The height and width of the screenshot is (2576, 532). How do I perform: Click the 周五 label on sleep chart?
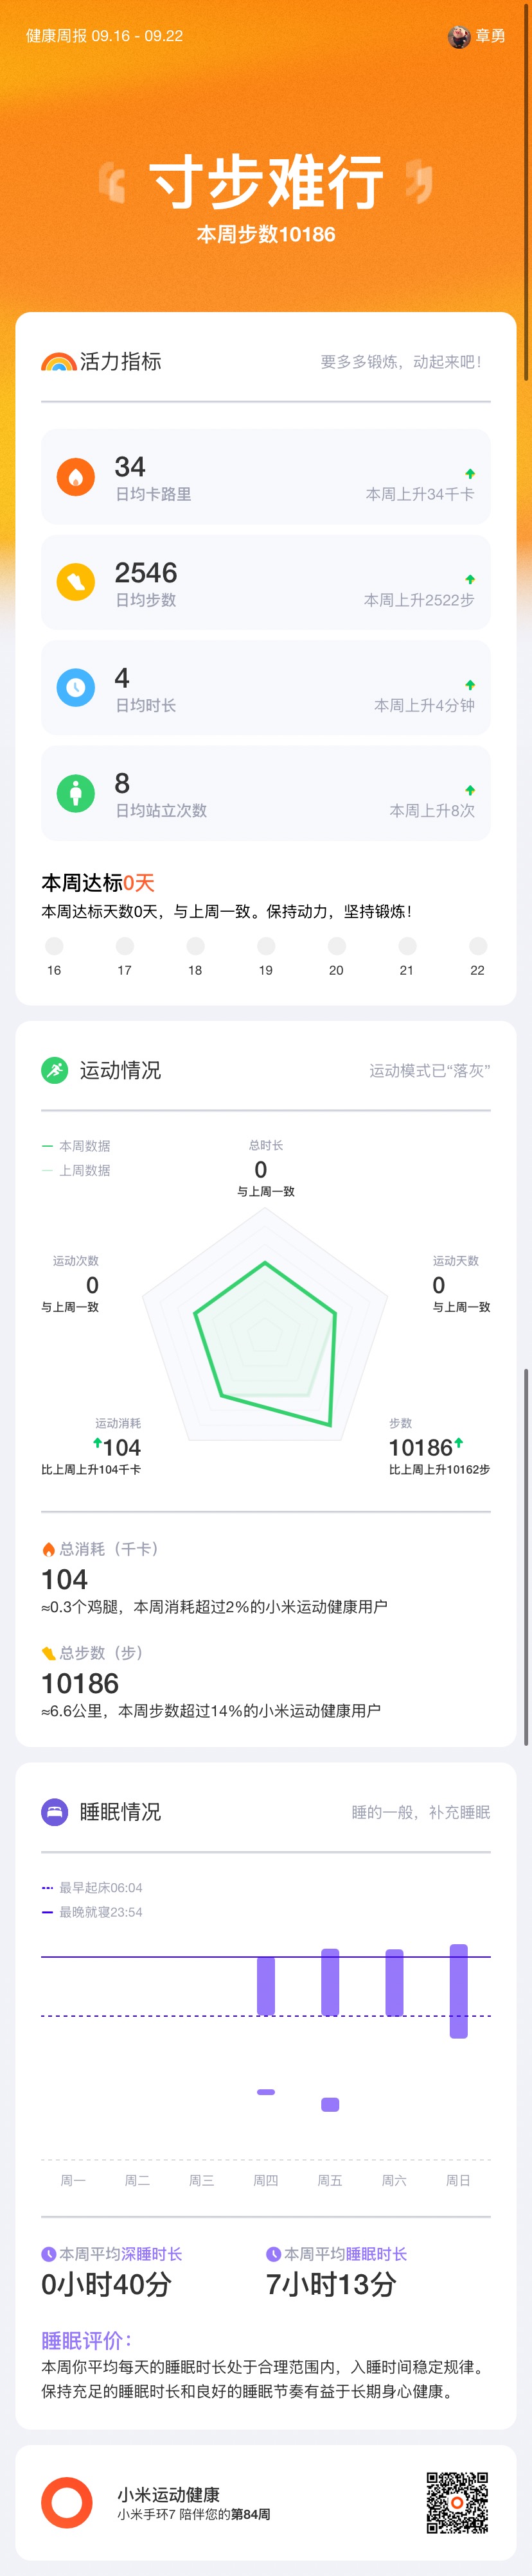click(330, 2180)
